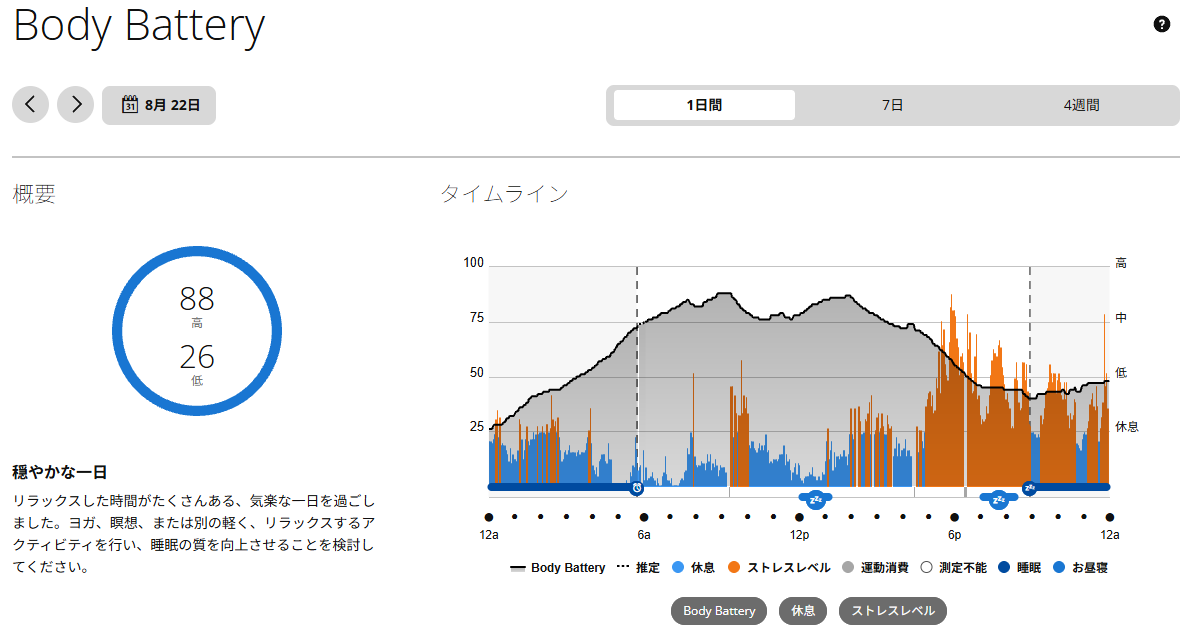Toggle the 休息 series button

803,611
